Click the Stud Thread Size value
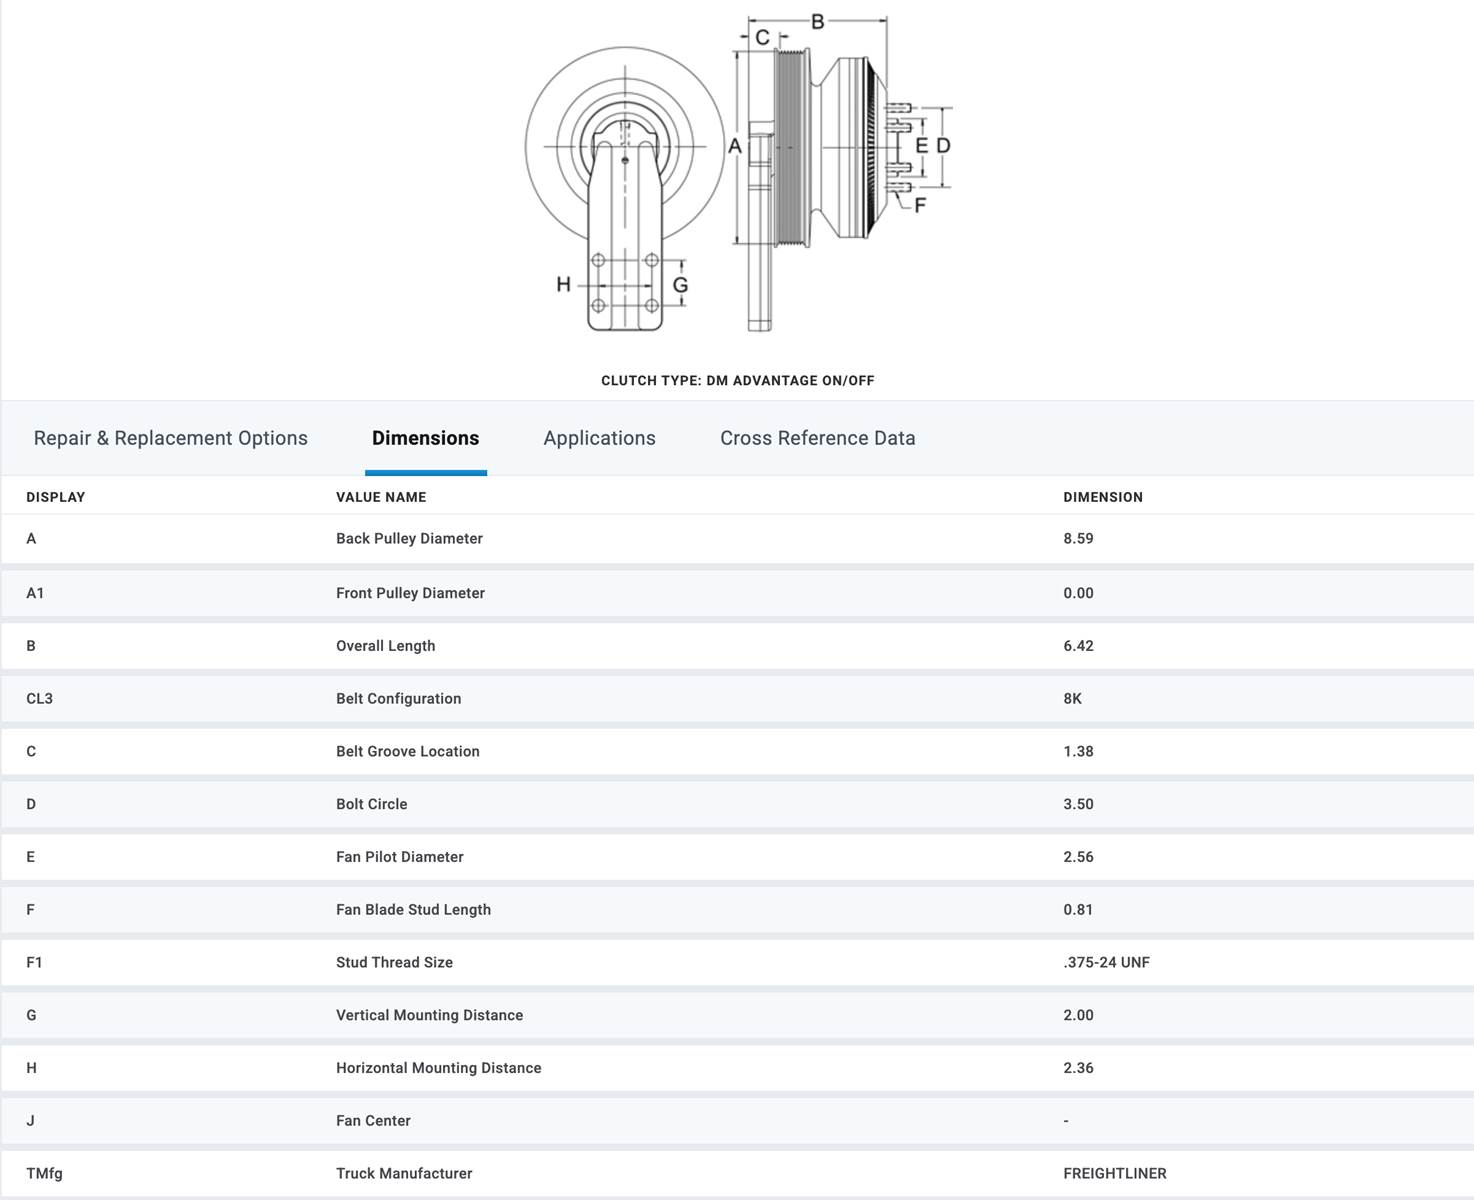 [x=1106, y=963]
